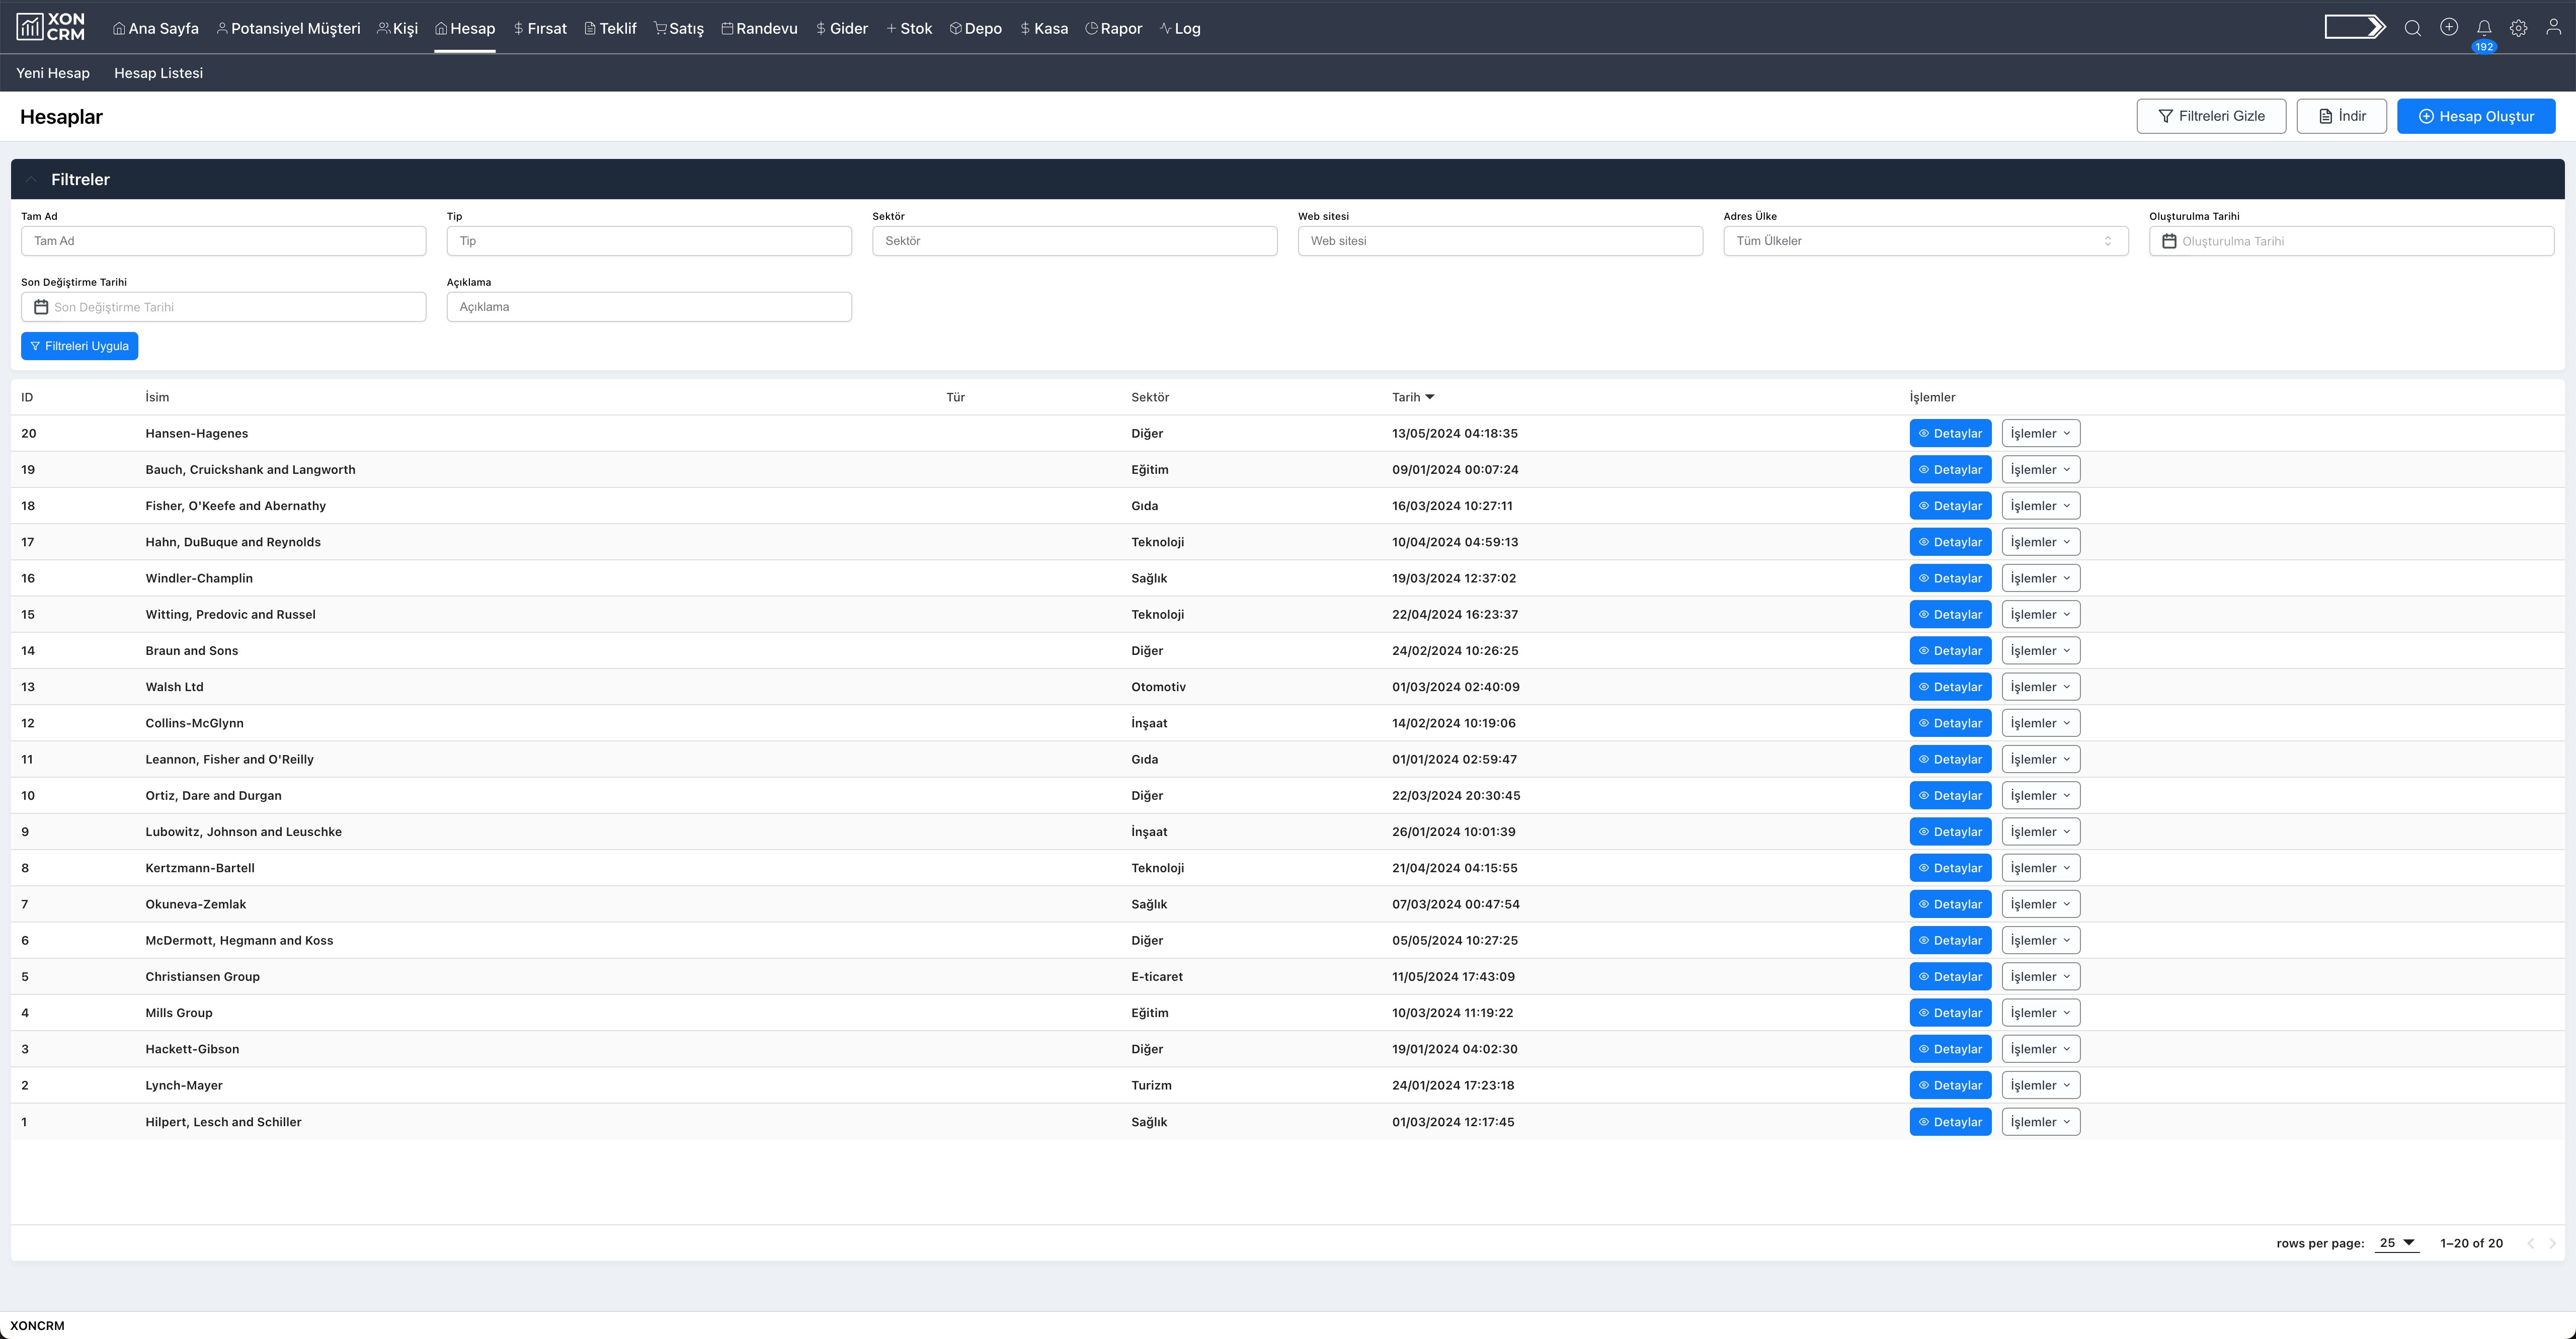
Task: View Detaylar for Okuneva-Zemlak
Action: click(1950, 904)
